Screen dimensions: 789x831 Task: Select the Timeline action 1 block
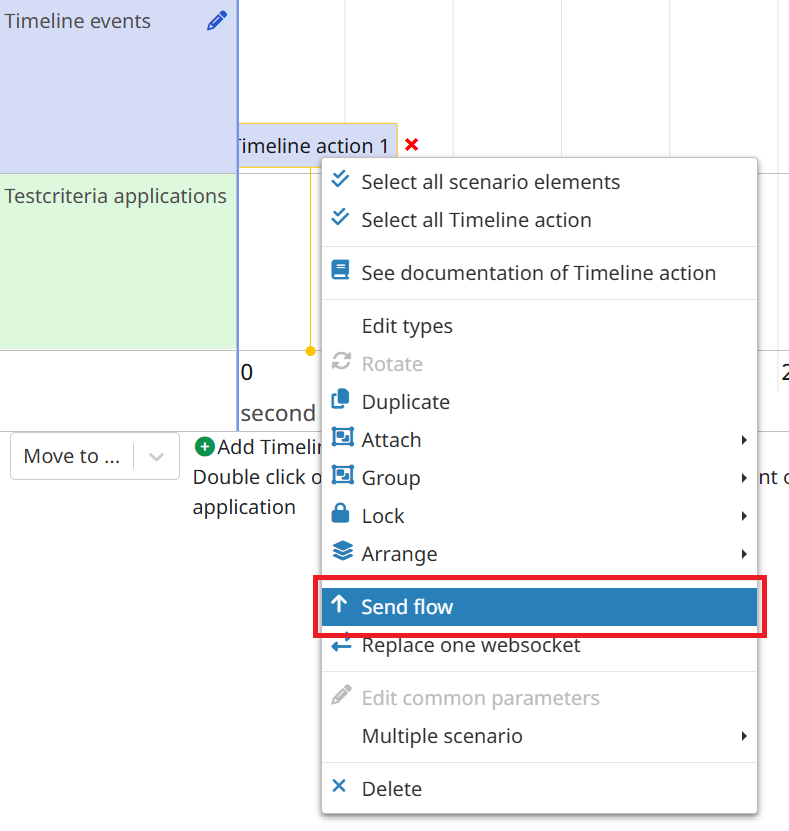(318, 146)
